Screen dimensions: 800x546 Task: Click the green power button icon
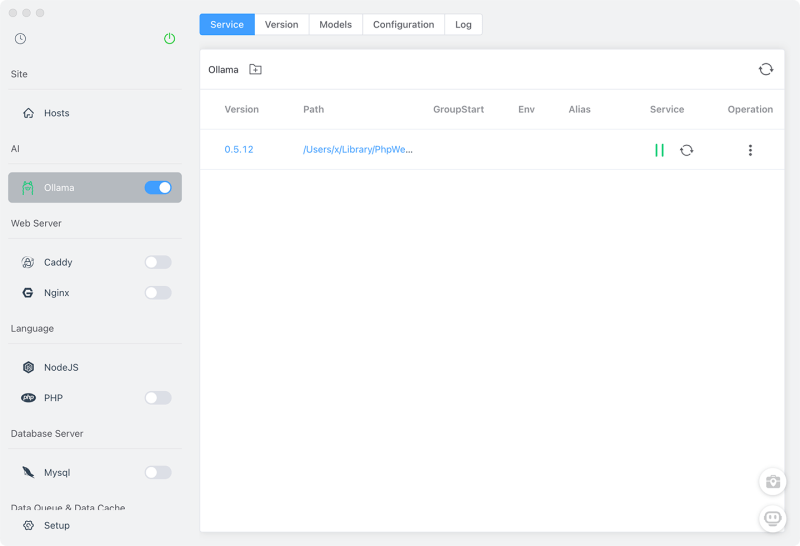(x=169, y=39)
